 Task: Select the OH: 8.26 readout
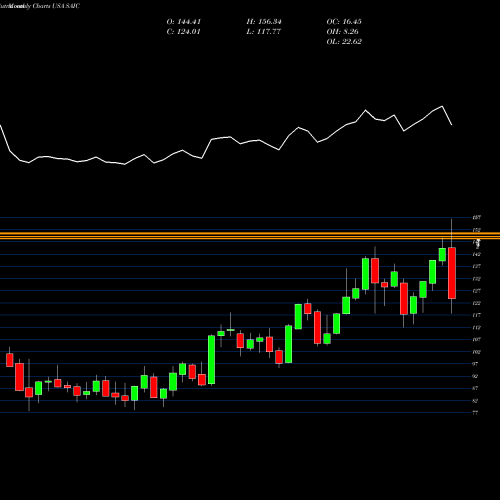342,32
